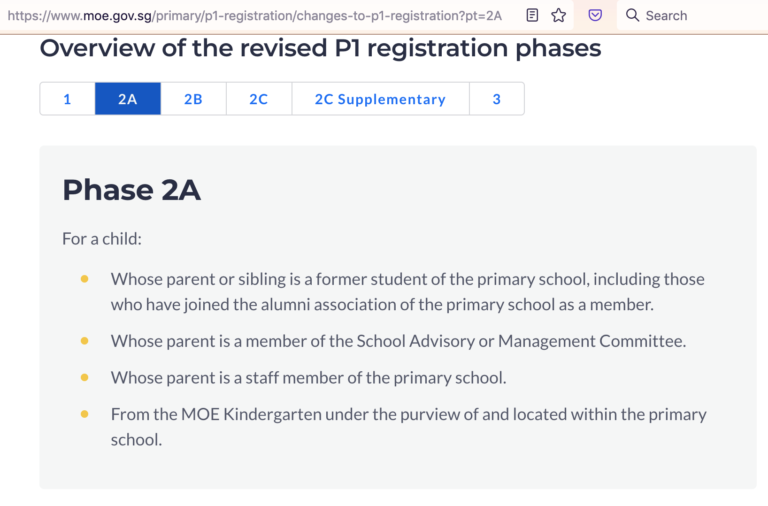
Task: Click the MOE Kindergarten bullet text
Action: point(408,427)
